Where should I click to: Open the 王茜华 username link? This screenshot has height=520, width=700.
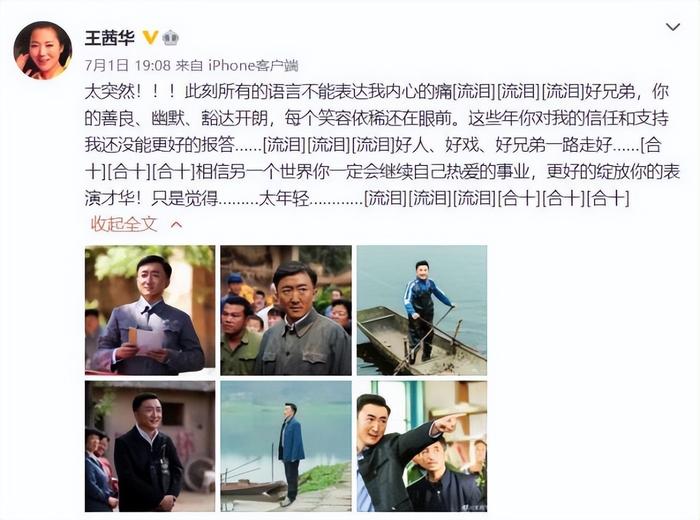click(109, 38)
